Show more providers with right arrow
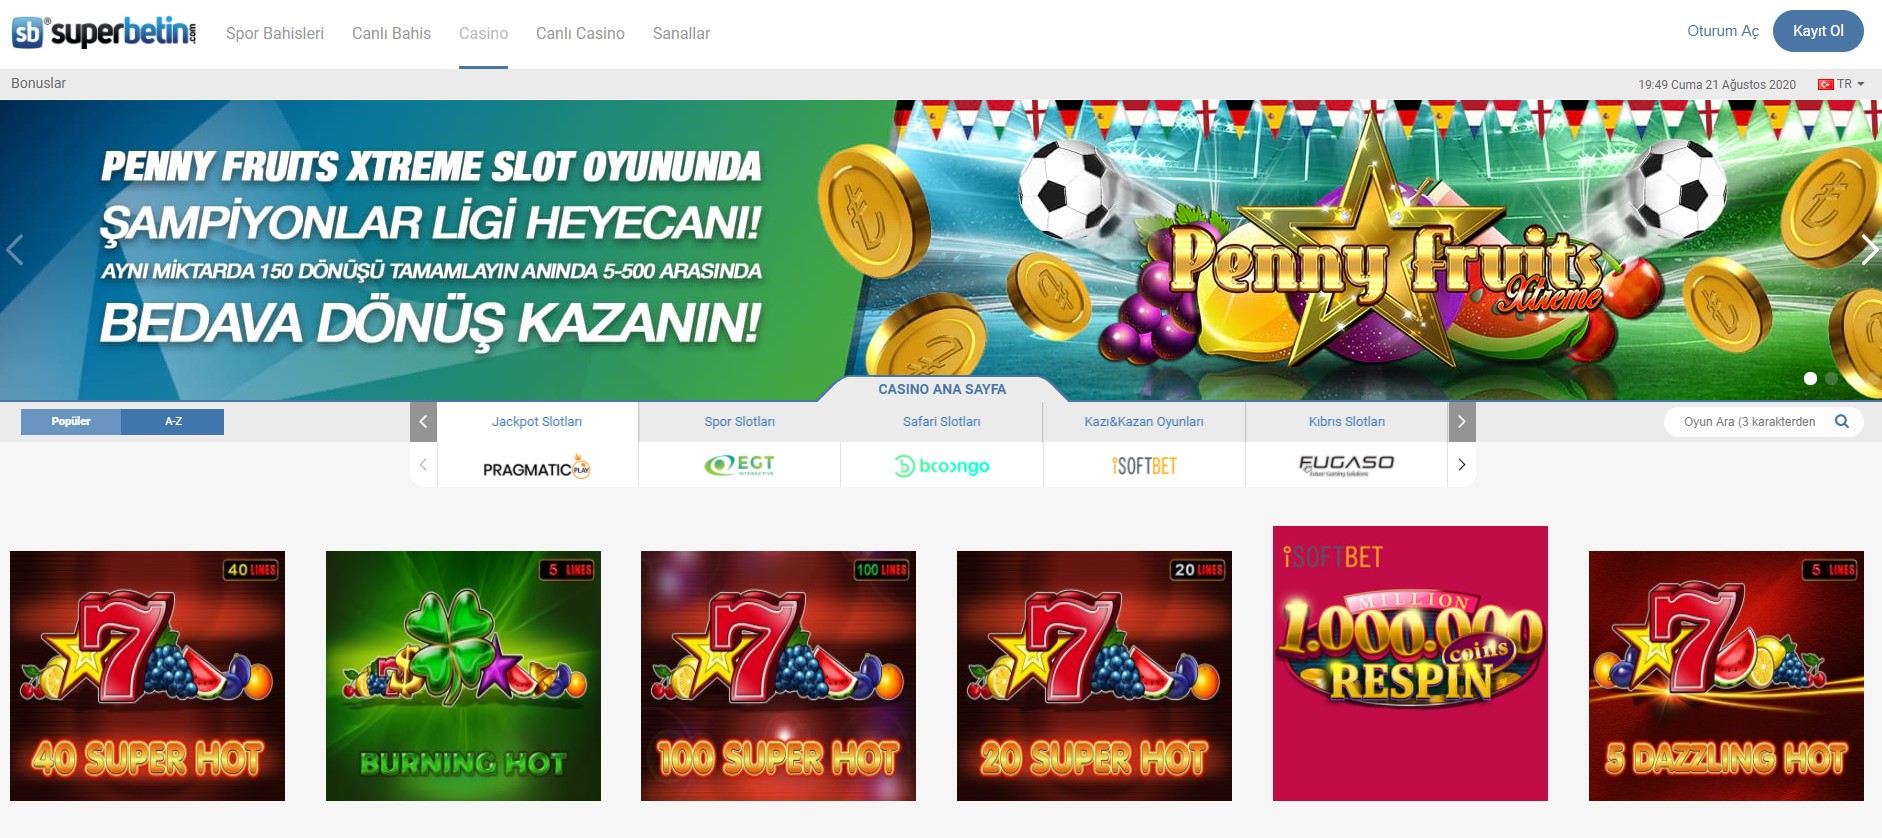The width and height of the screenshot is (1882, 838). coord(1462,464)
